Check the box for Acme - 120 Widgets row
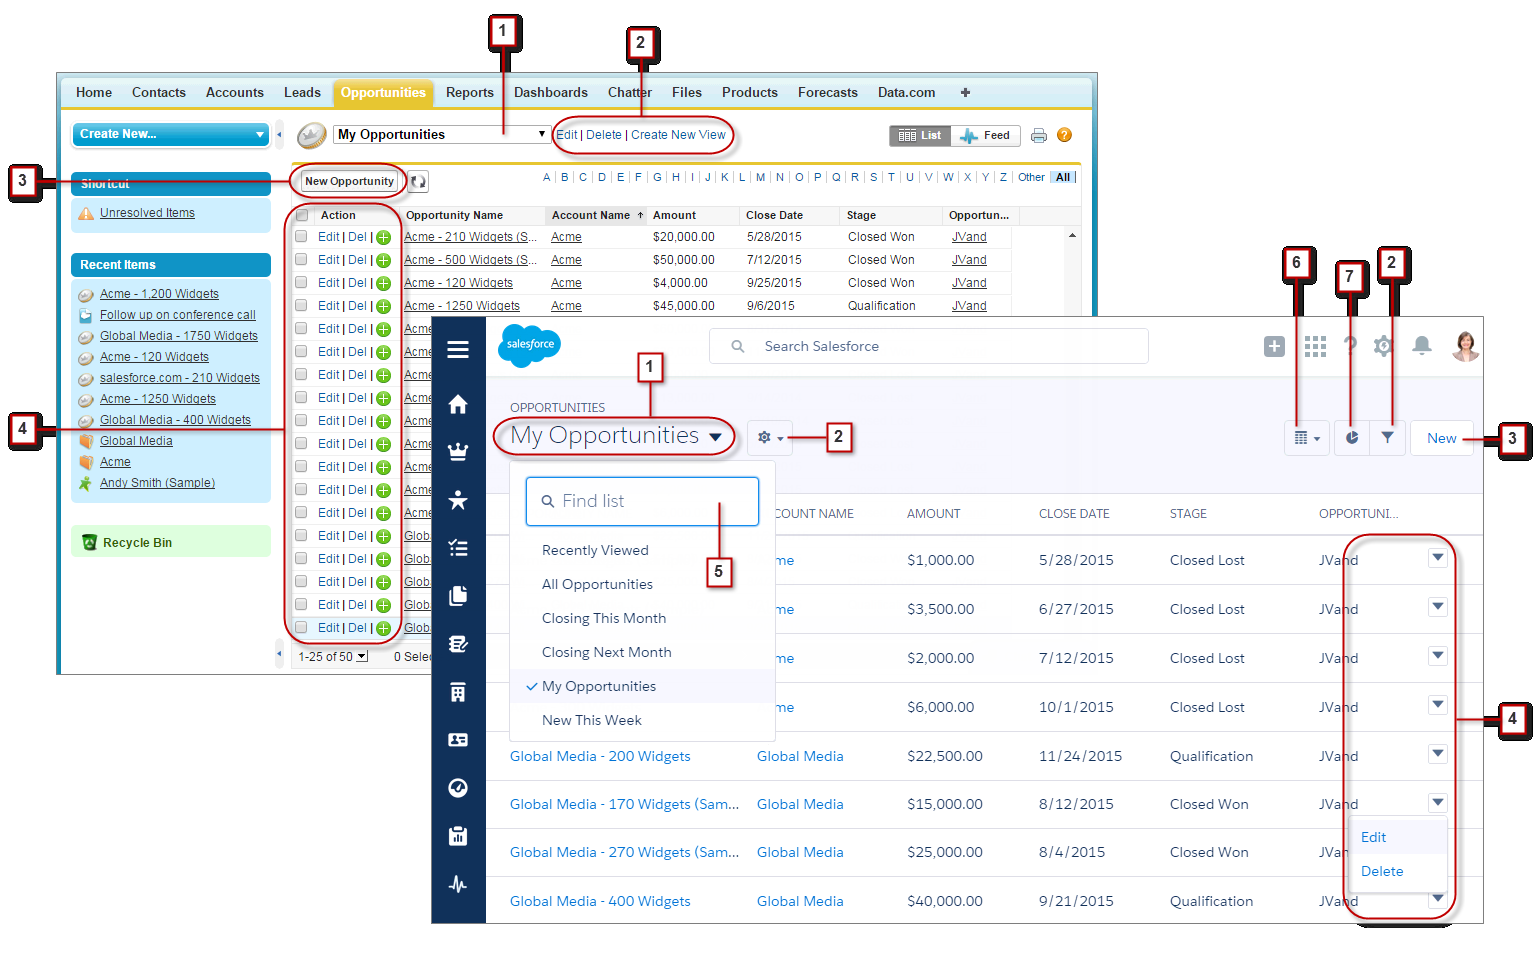This screenshot has width=1537, height=954. coord(301,283)
